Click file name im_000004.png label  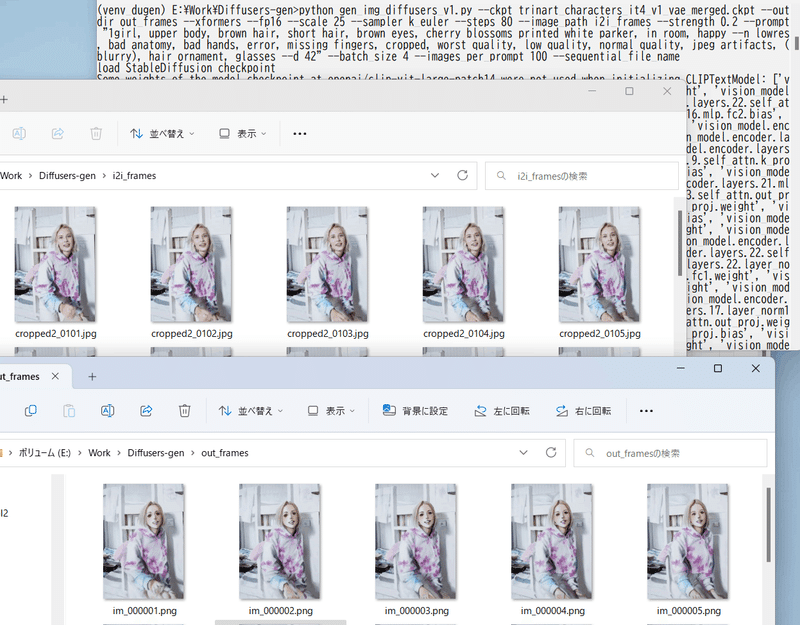(x=553, y=611)
